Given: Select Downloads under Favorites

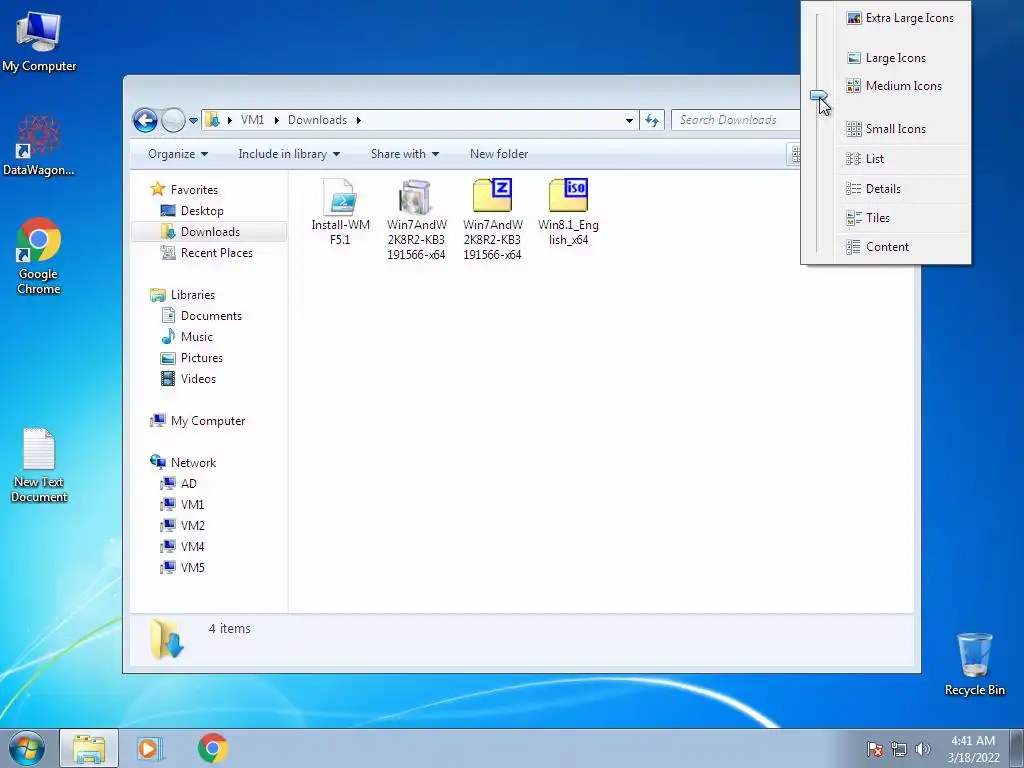Looking at the screenshot, I should coord(210,232).
